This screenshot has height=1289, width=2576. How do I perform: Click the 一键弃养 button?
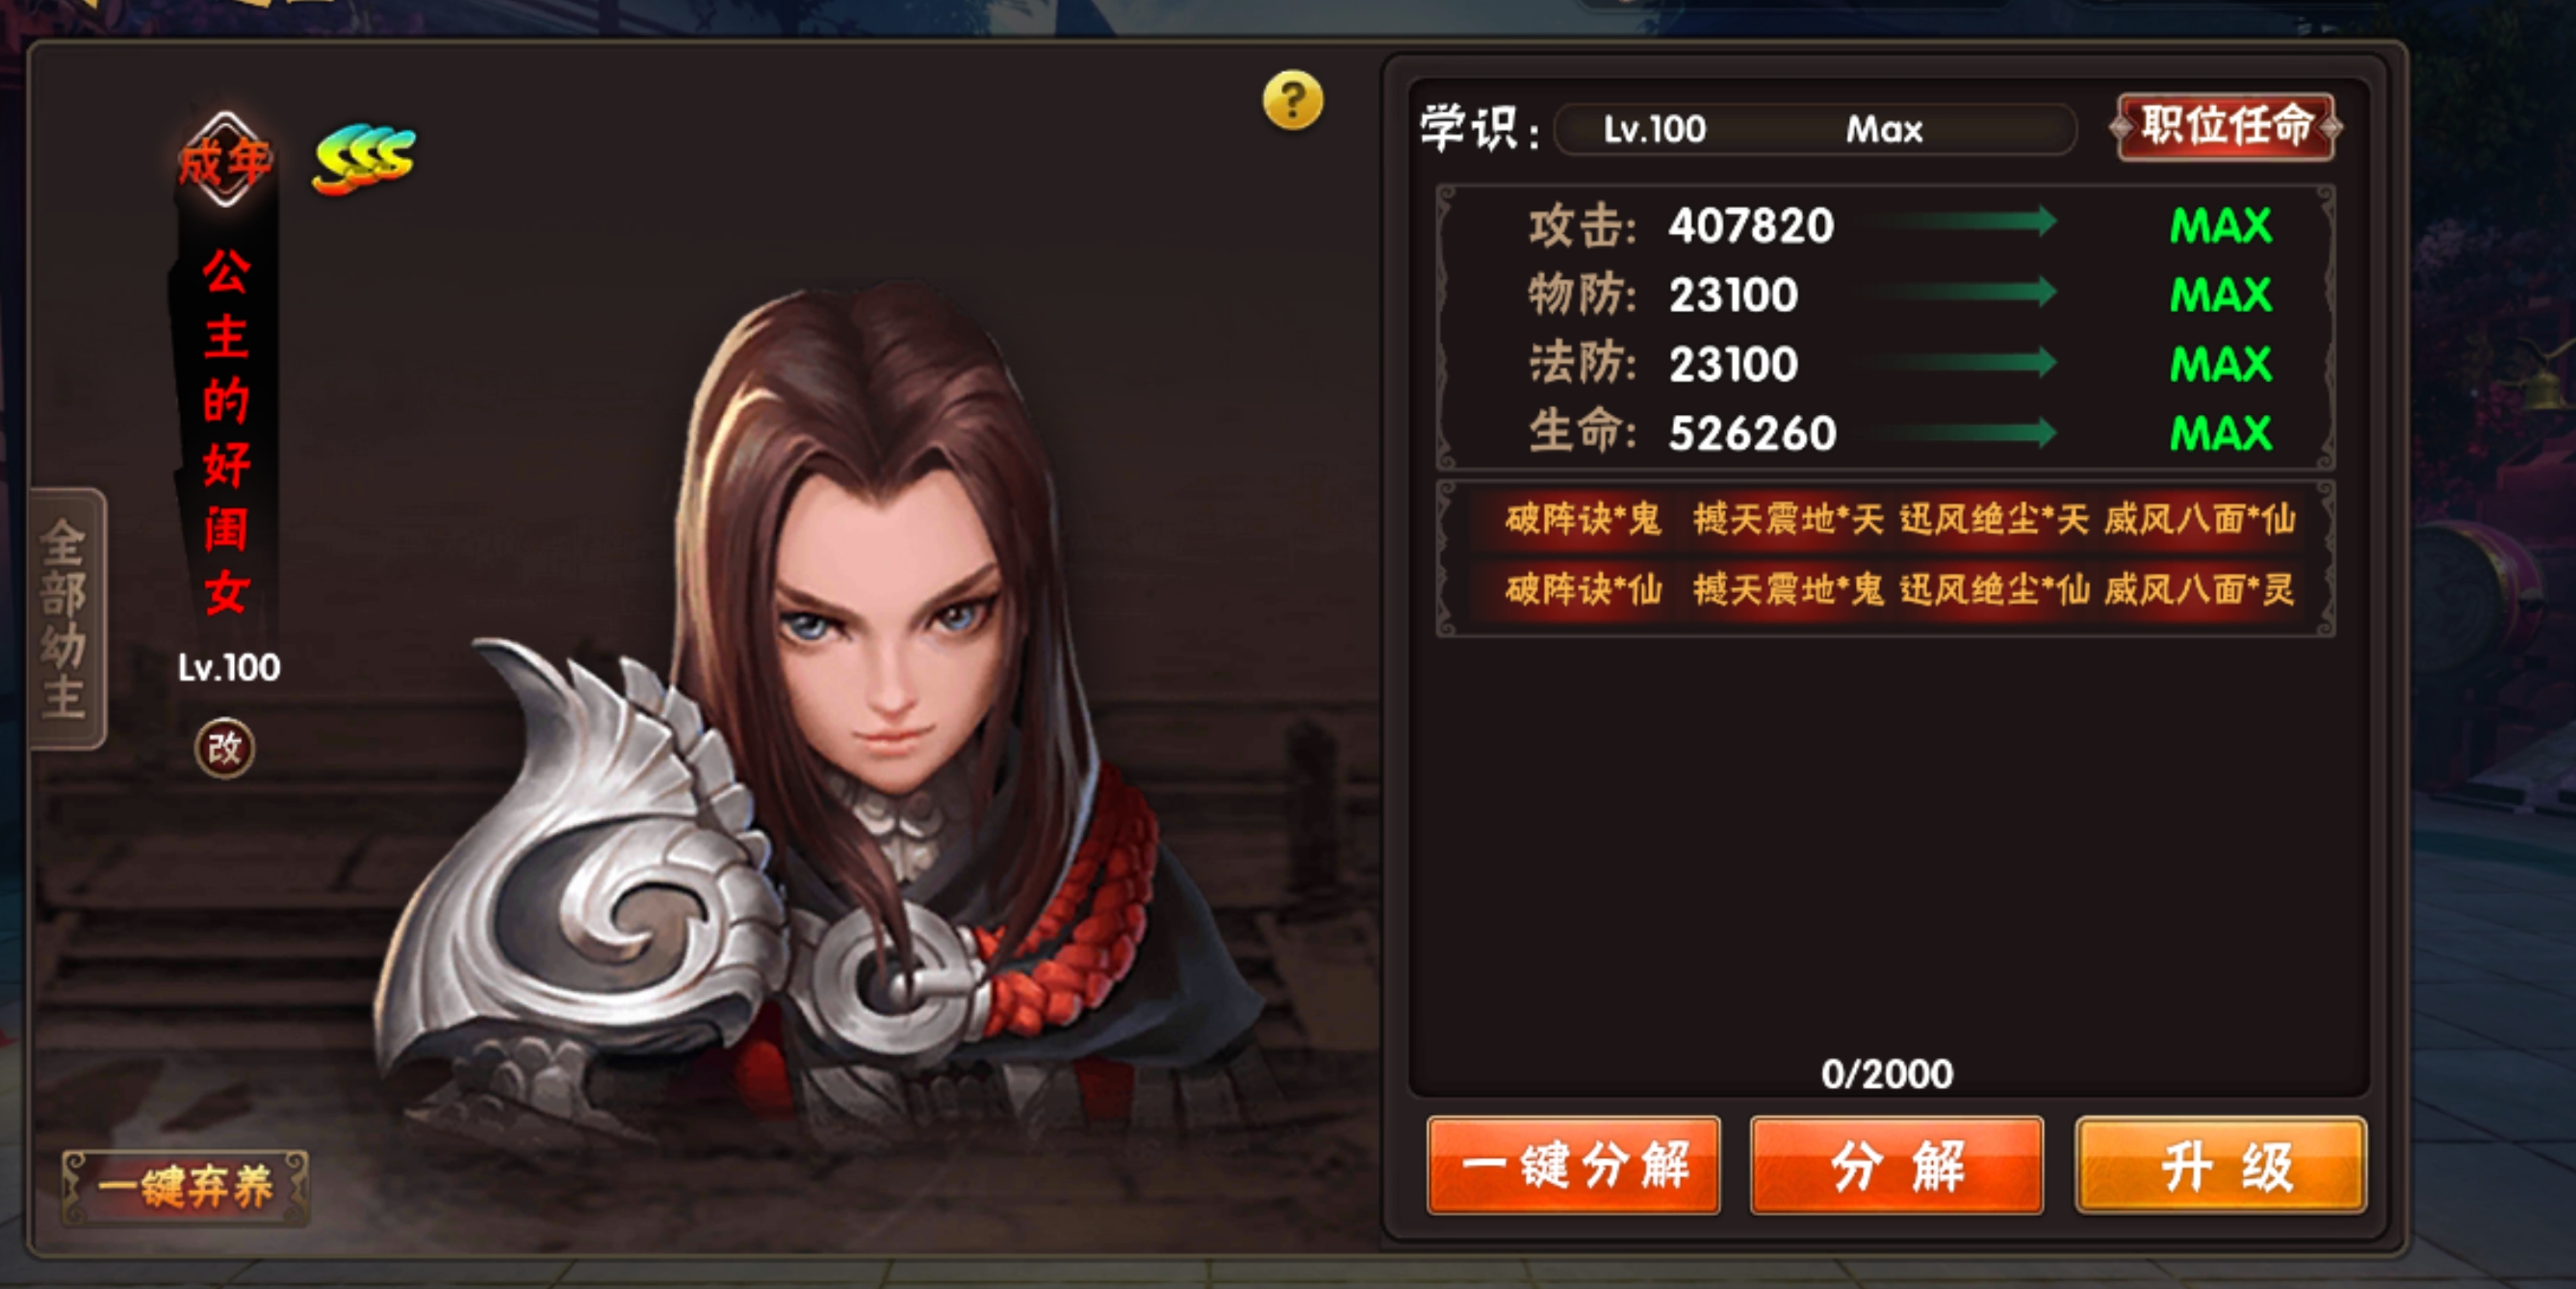click(x=185, y=1188)
